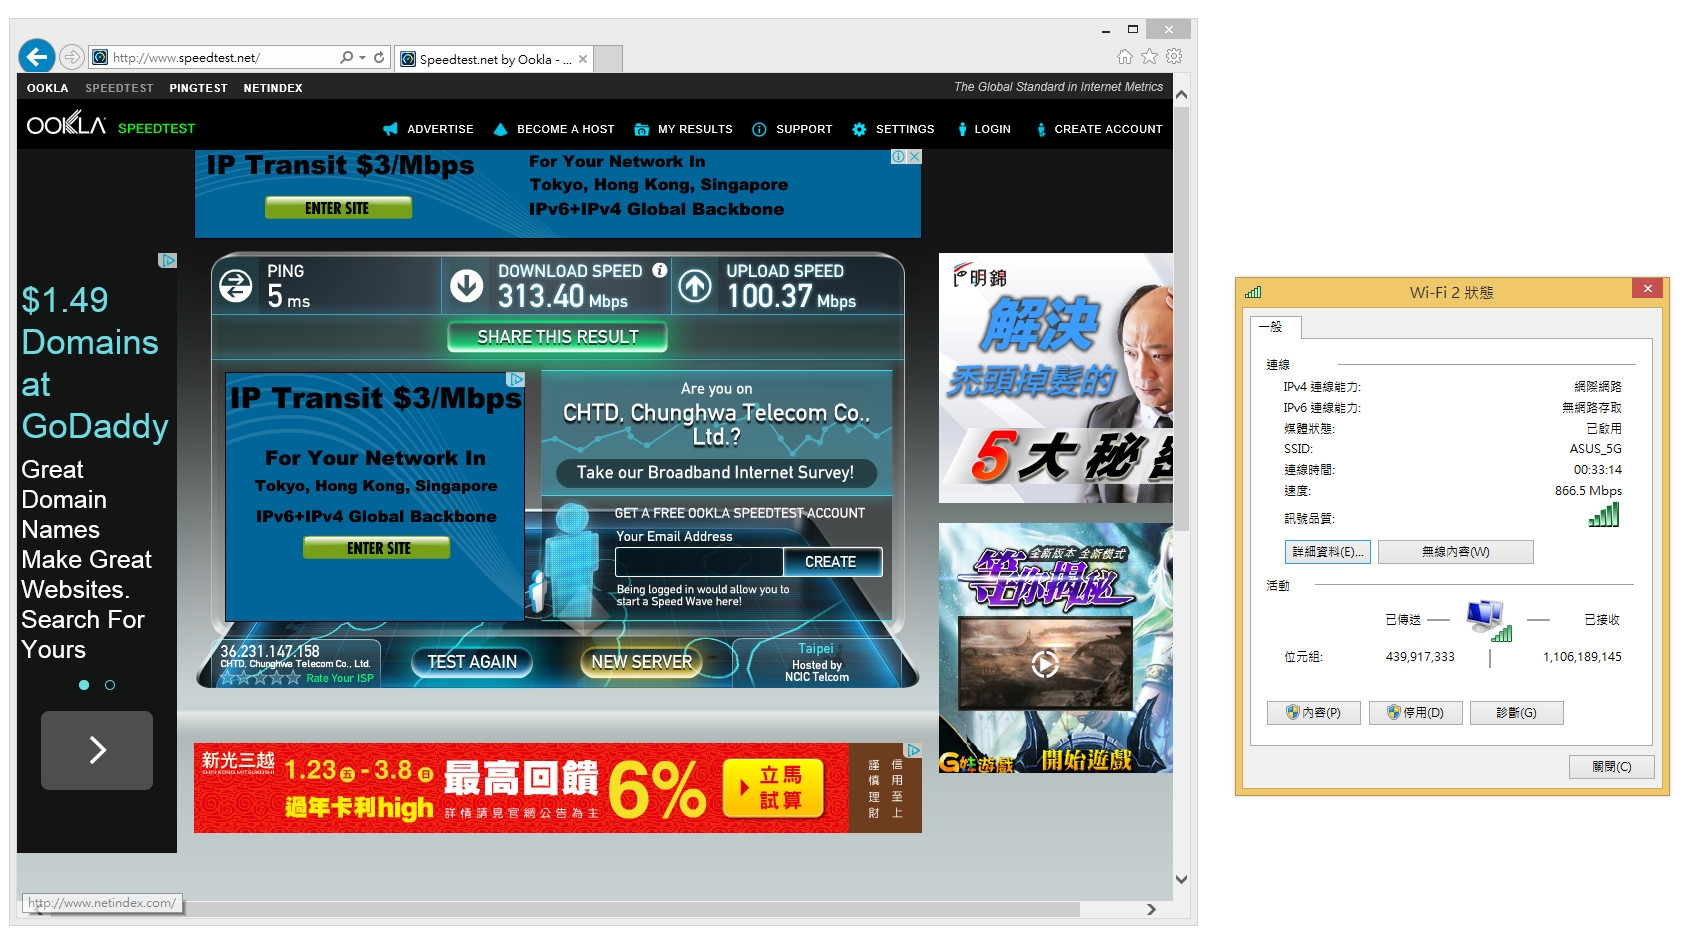Click the BECOME A HOST icon
Viewport: 1688px width, 931px height.
(500, 129)
